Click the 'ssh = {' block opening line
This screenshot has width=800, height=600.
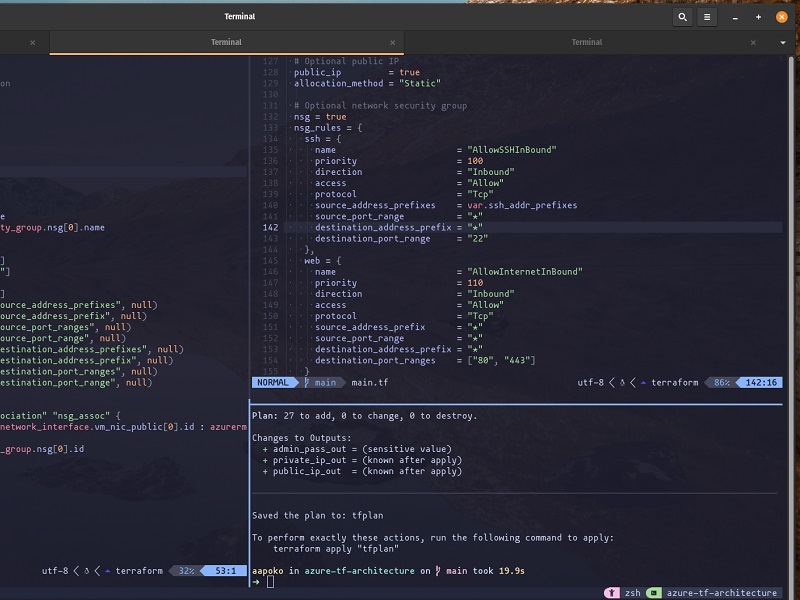click(322, 139)
